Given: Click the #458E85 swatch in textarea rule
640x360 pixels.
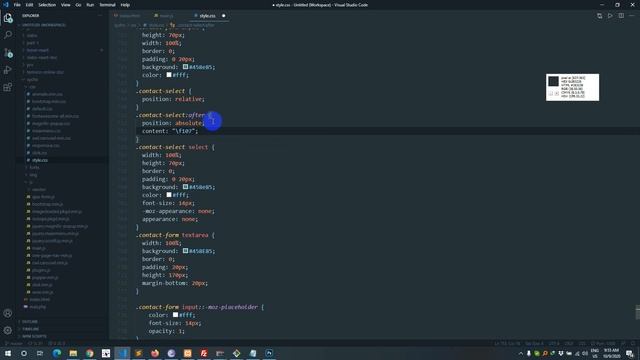Looking at the screenshot, I should point(185,251).
